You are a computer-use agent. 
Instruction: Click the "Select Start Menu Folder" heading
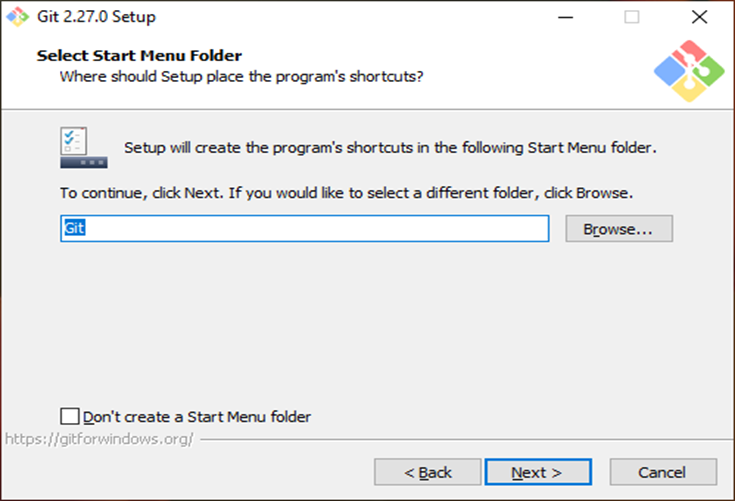point(139,56)
